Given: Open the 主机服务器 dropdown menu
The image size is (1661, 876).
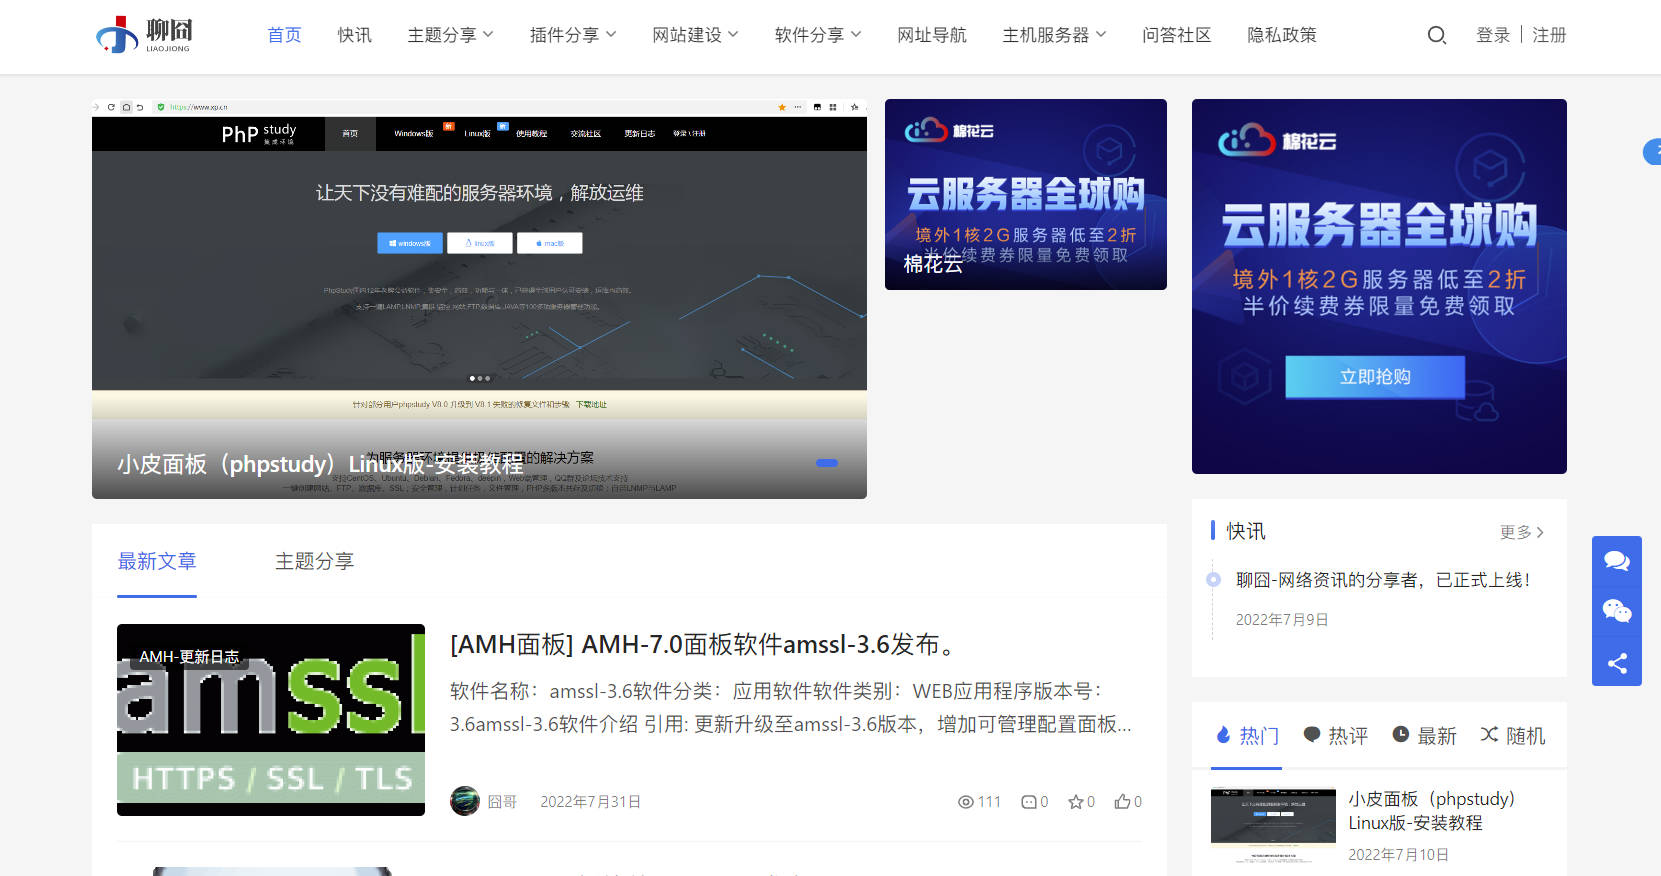Looking at the screenshot, I should 1054,35.
